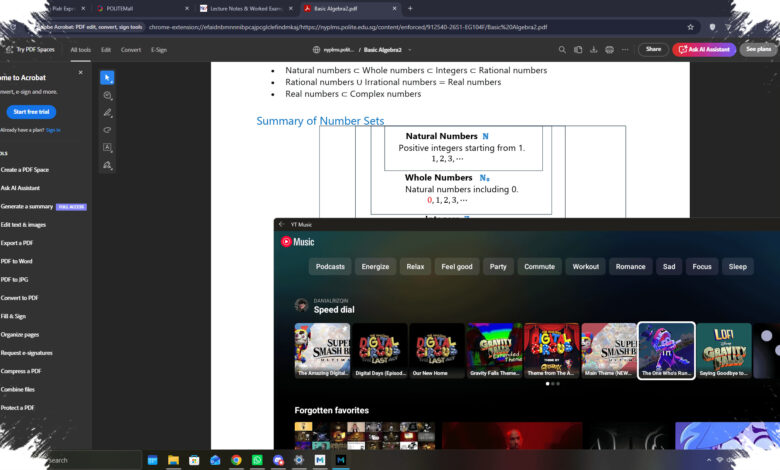Select the arrow Select tool in Acrobat toolbar
Viewport: 780px width, 470px height.
[x=107, y=78]
